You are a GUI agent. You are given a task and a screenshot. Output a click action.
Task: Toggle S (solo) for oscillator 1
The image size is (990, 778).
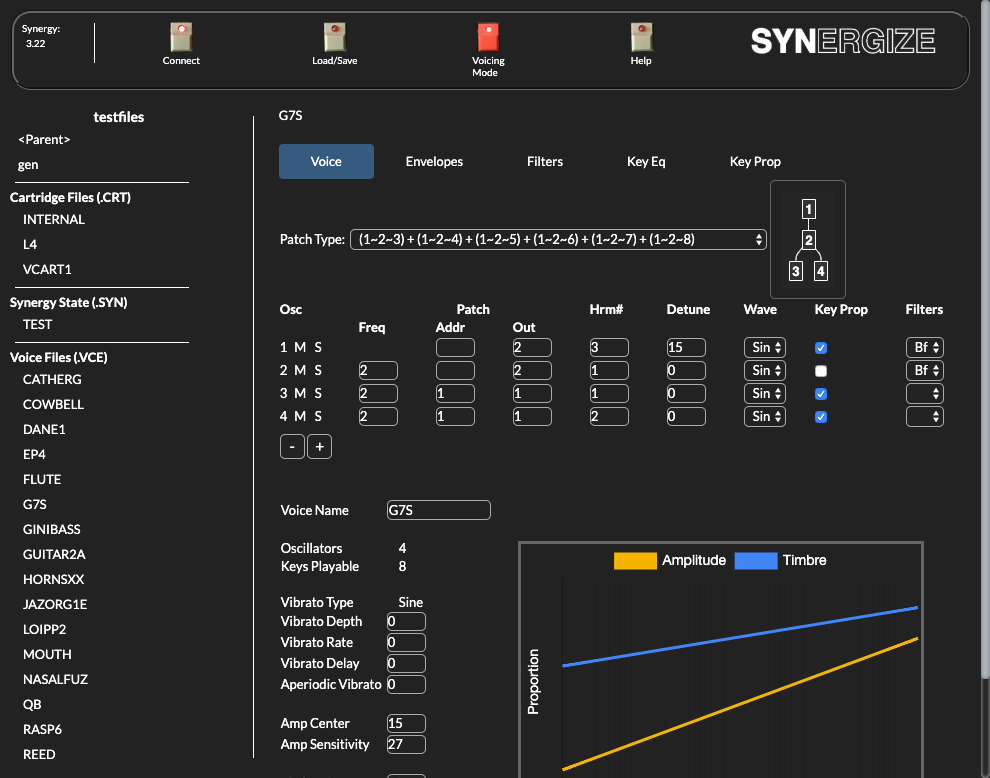point(318,347)
